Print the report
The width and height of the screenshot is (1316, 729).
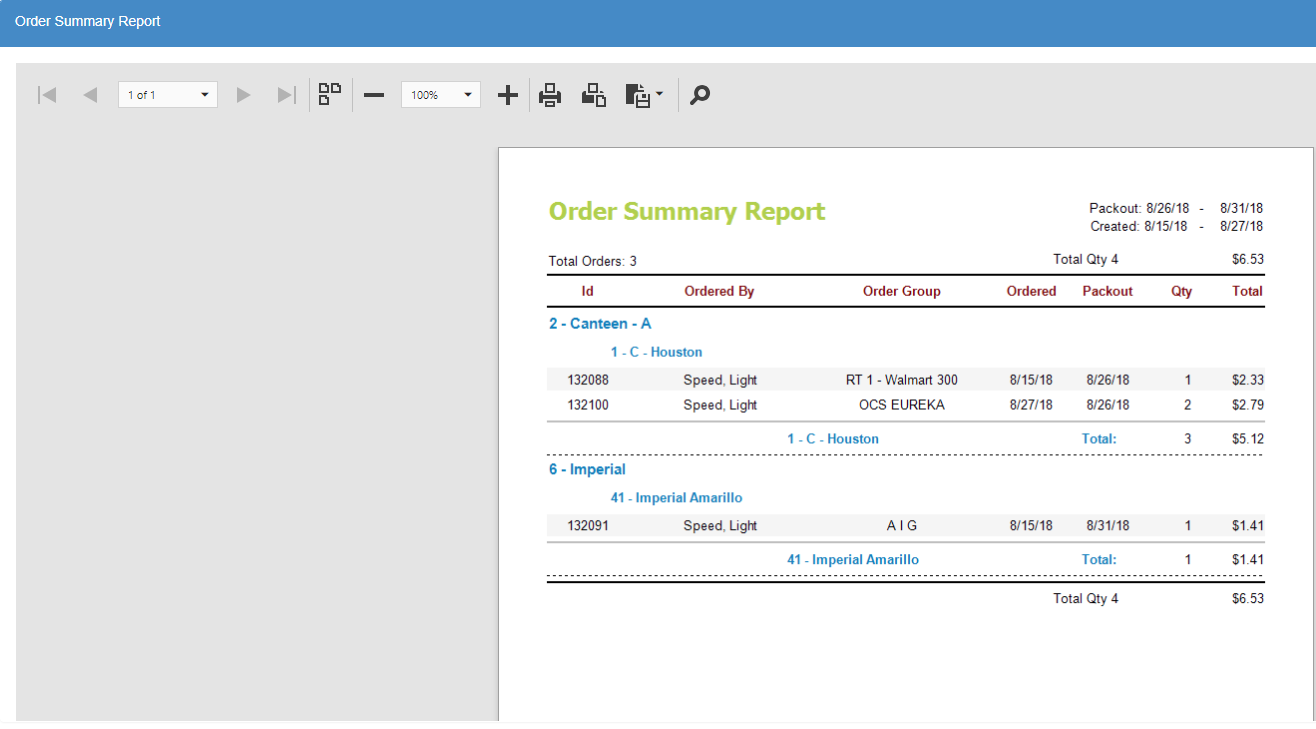tap(550, 95)
